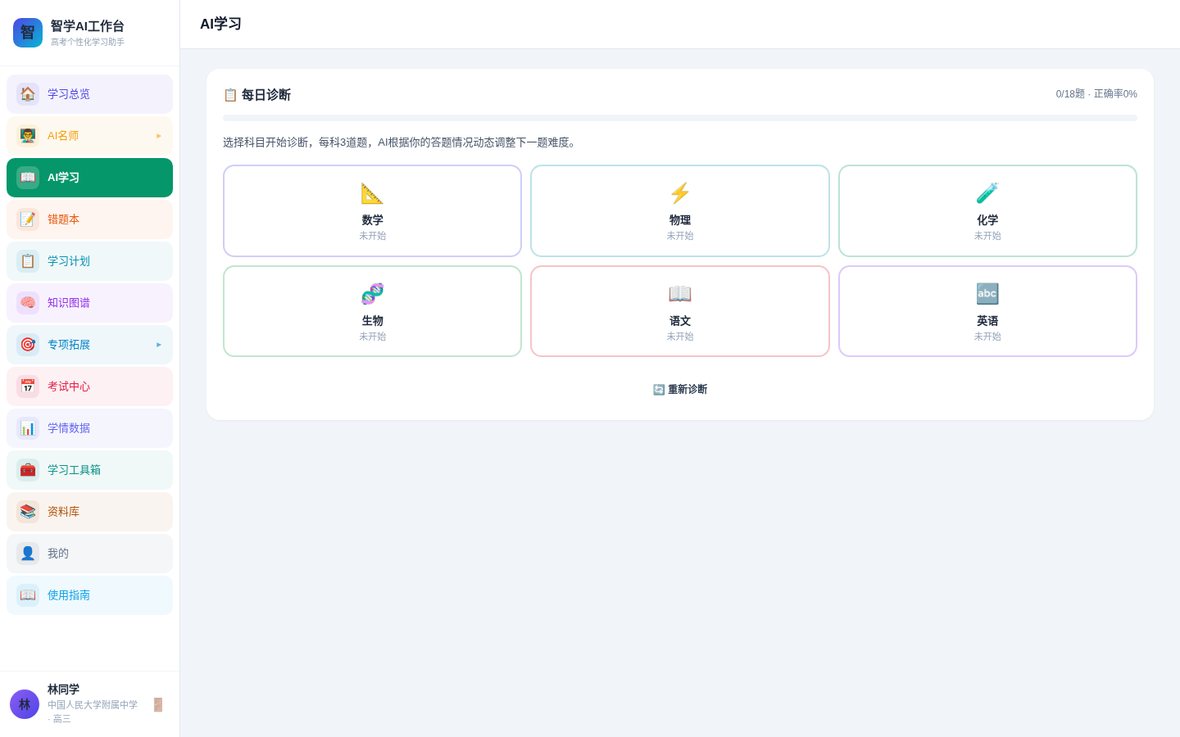
Task: Click the AI学习 page title in header
Action: pos(220,24)
